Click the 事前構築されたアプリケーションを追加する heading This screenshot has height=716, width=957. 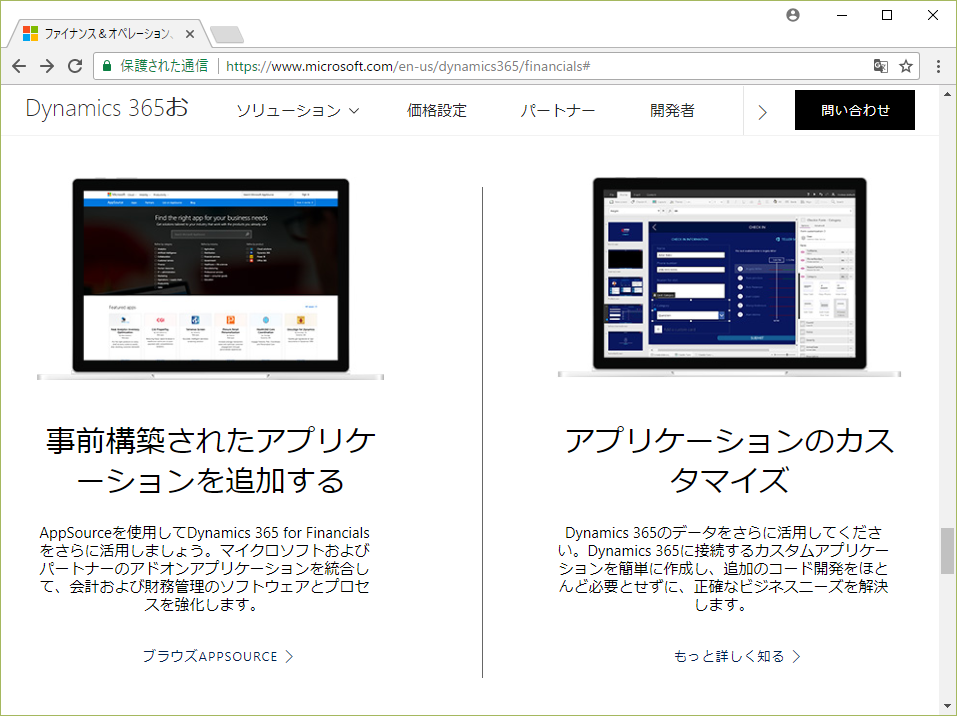(x=211, y=460)
